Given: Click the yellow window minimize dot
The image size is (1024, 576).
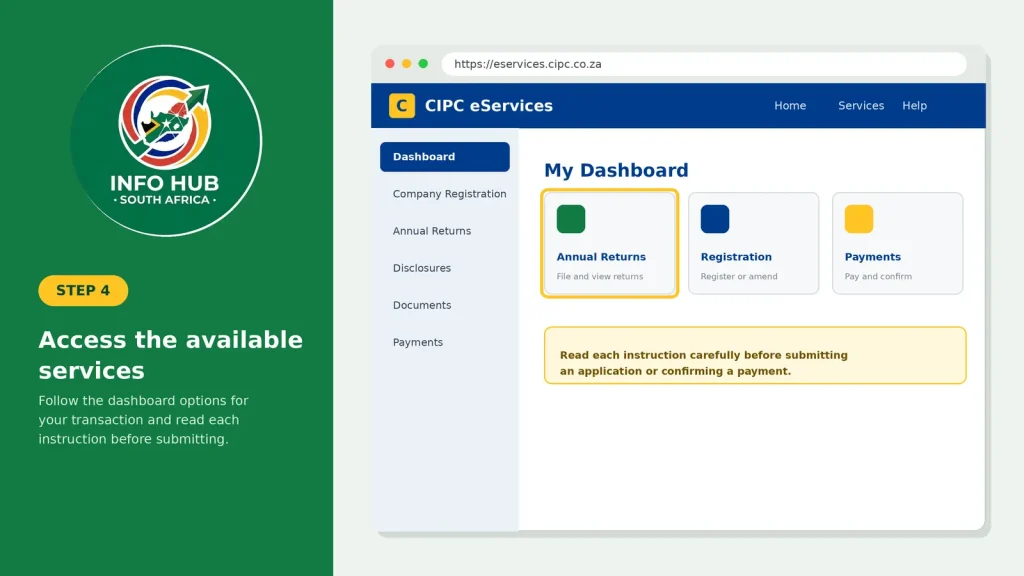Looking at the screenshot, I should pyautogui.click(x=406, y=63).
